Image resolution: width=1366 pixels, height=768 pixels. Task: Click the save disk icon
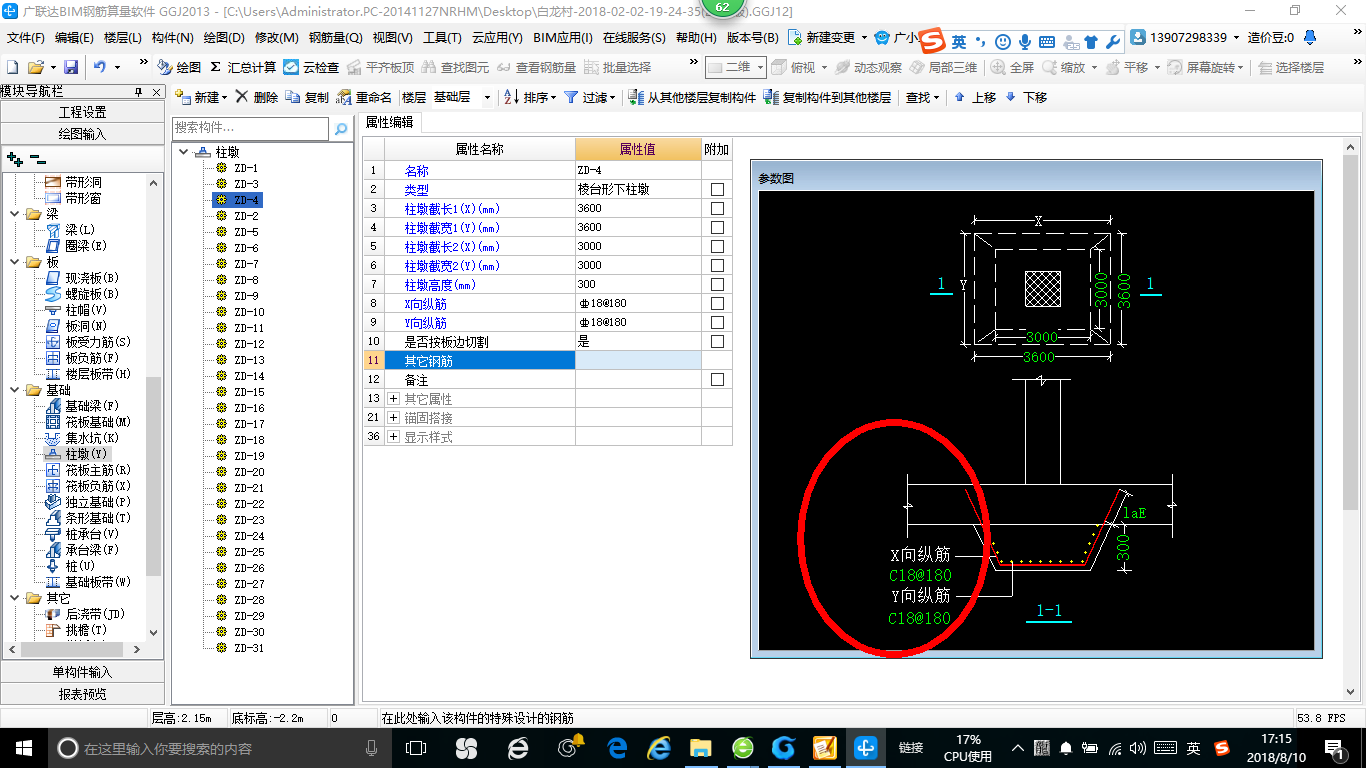click(71, 67)
